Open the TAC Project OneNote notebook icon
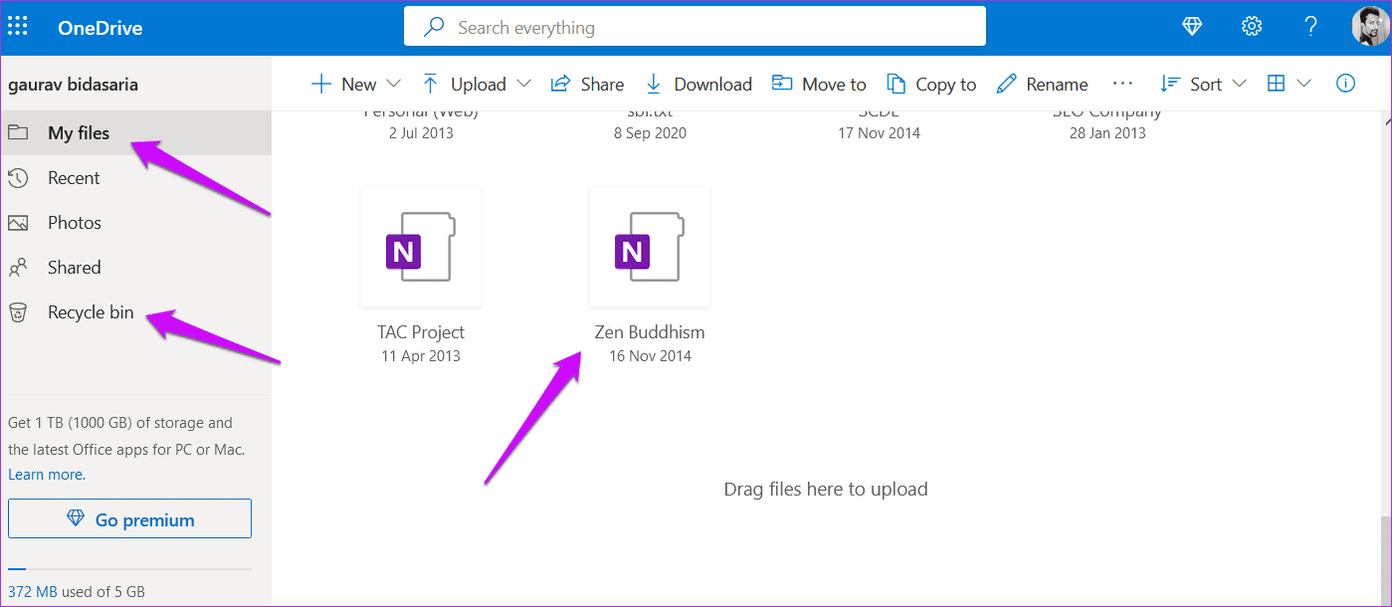 [421, 247]
